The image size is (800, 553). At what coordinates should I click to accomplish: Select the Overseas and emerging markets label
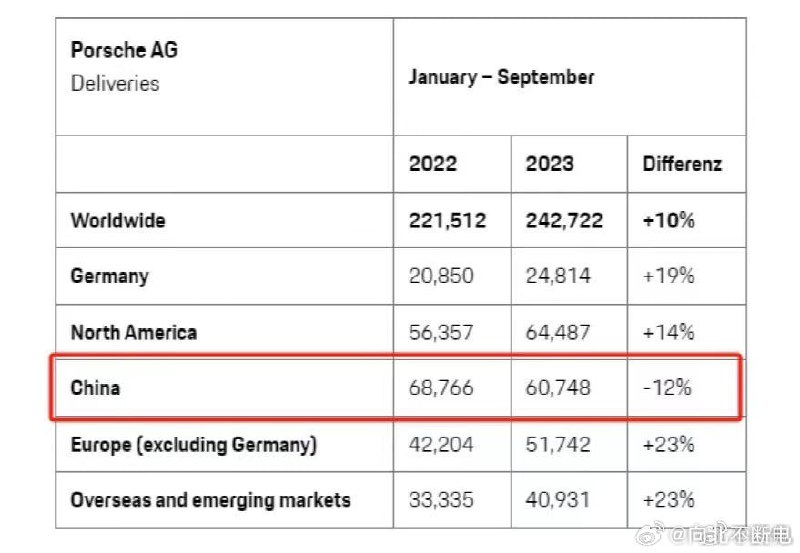coord(210,500)
